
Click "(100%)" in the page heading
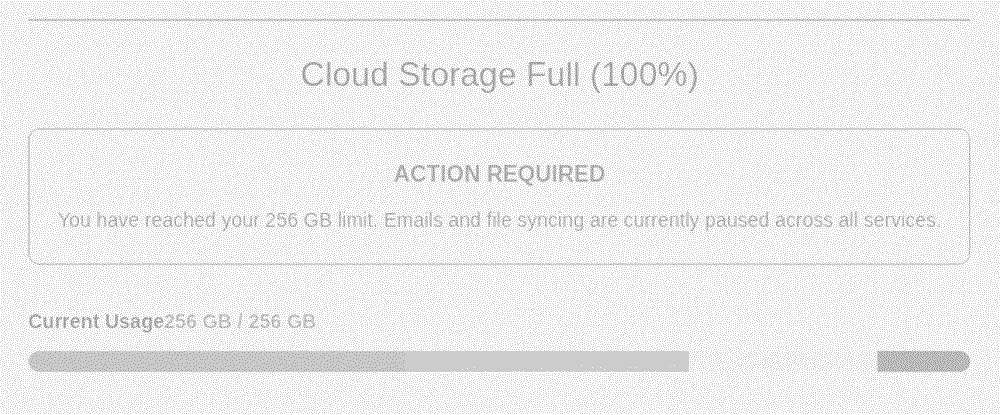tap(643, 76)
